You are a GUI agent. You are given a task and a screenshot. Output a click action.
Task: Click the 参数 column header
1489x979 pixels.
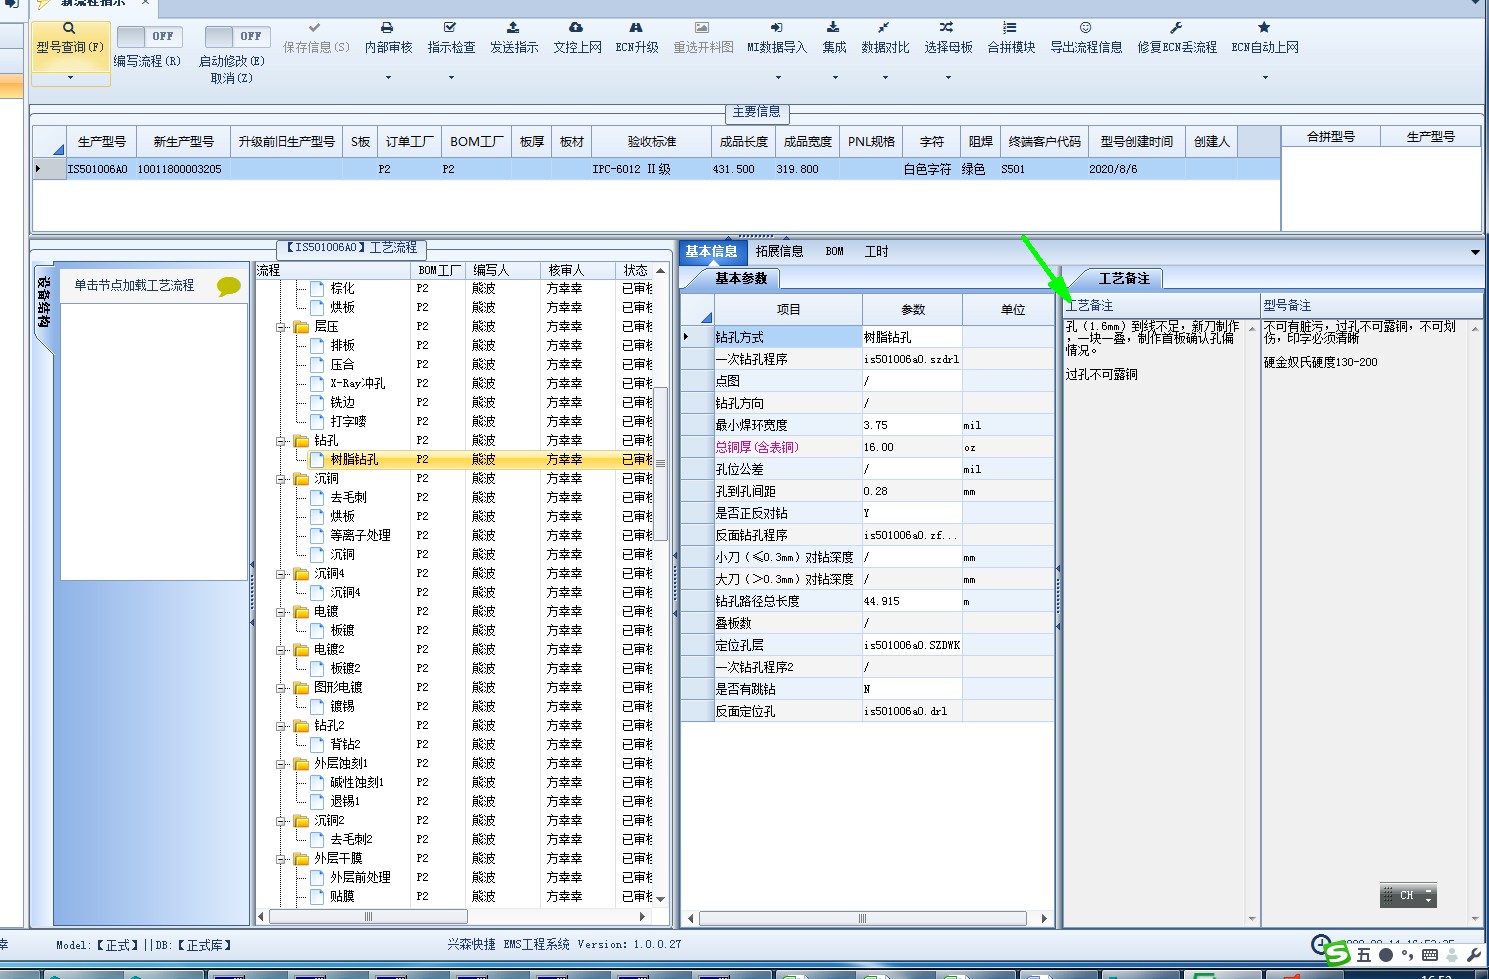click(913, 310)
